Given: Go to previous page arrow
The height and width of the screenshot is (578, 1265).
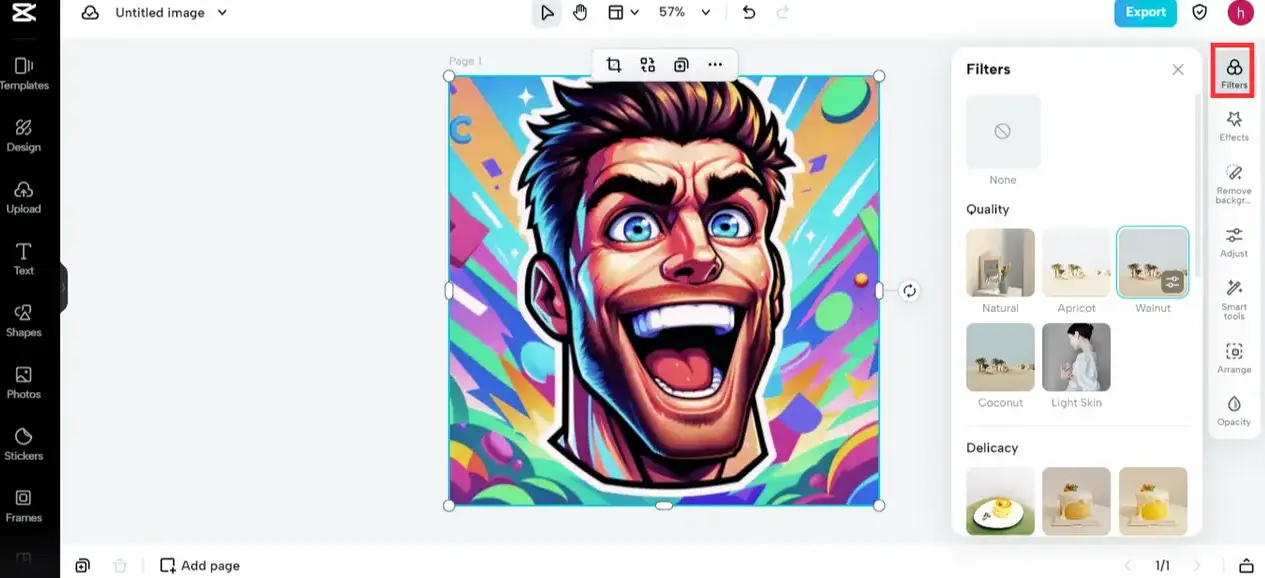Looking at the screenshot, I should 1129,566.
